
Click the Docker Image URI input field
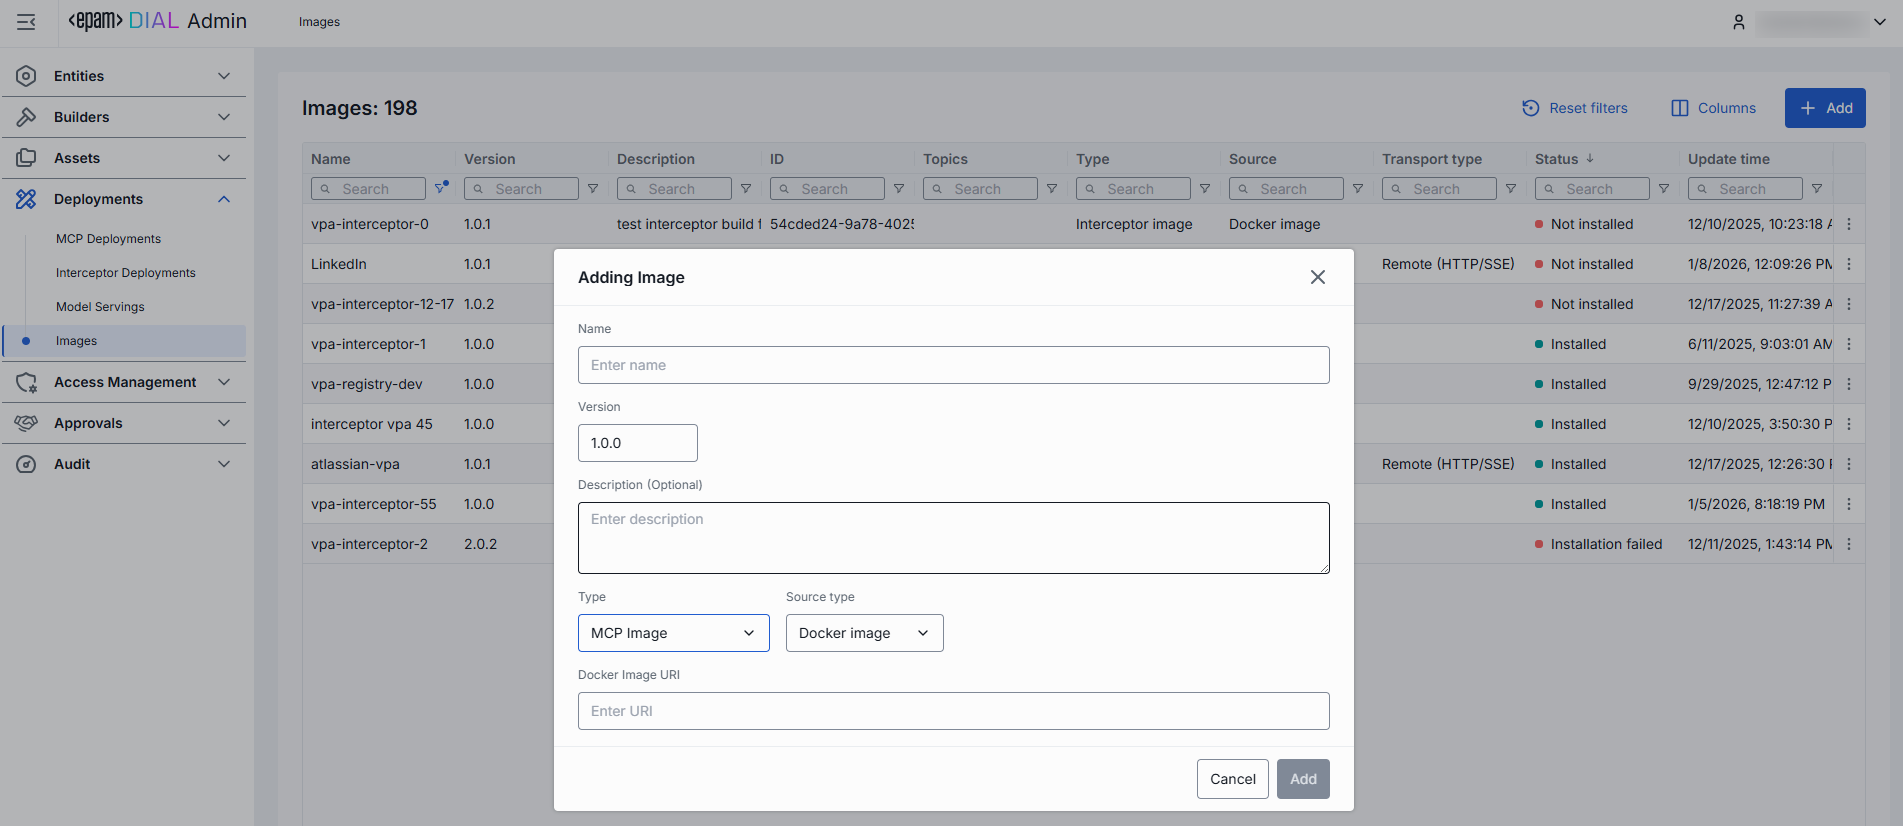coord(953,711)
